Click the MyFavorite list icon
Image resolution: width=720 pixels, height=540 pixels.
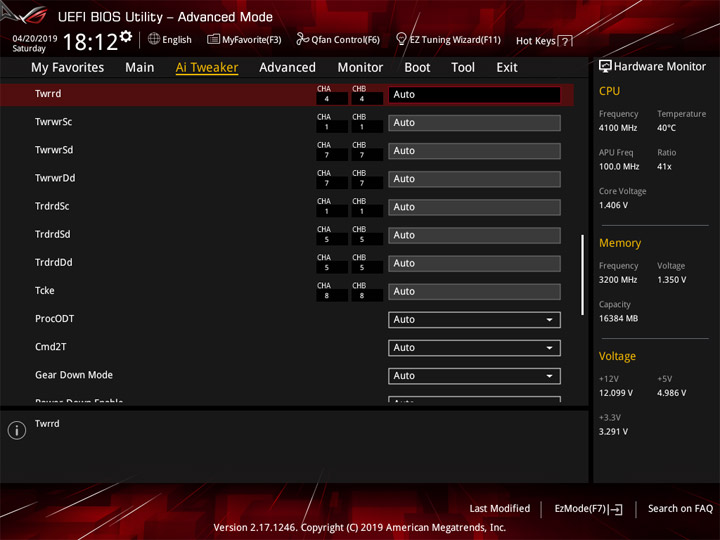pos(213,39)
